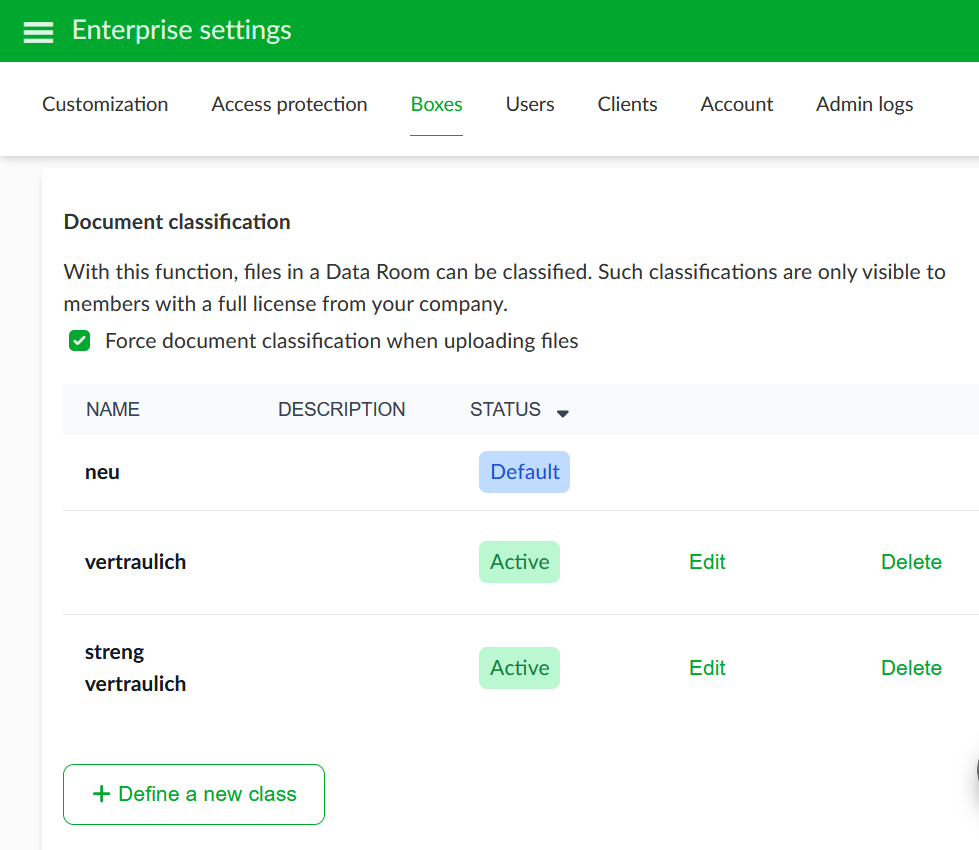Select the Boxes tab
The width and height of the screenshot is (979, 850).
(436, 104)
